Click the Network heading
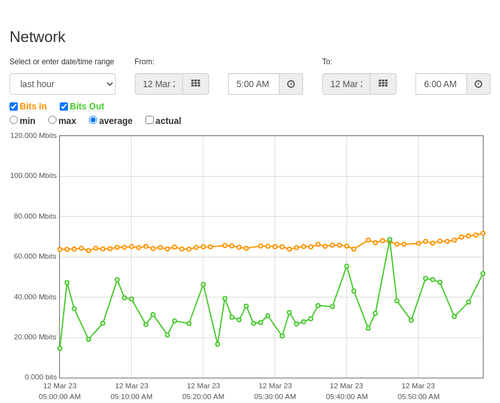Viewport: 500px width, 403px height. [x=37, y=37]
